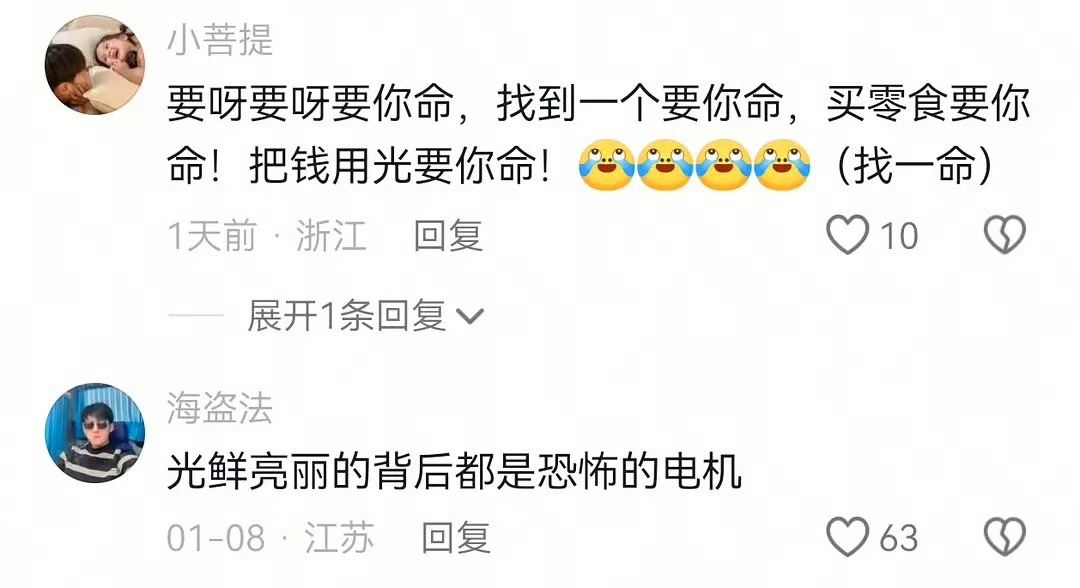Image resolution: width=1080 pixels, height=588 pixels.
Task: Open username 小菩提
Action: (x=220, y=39)
